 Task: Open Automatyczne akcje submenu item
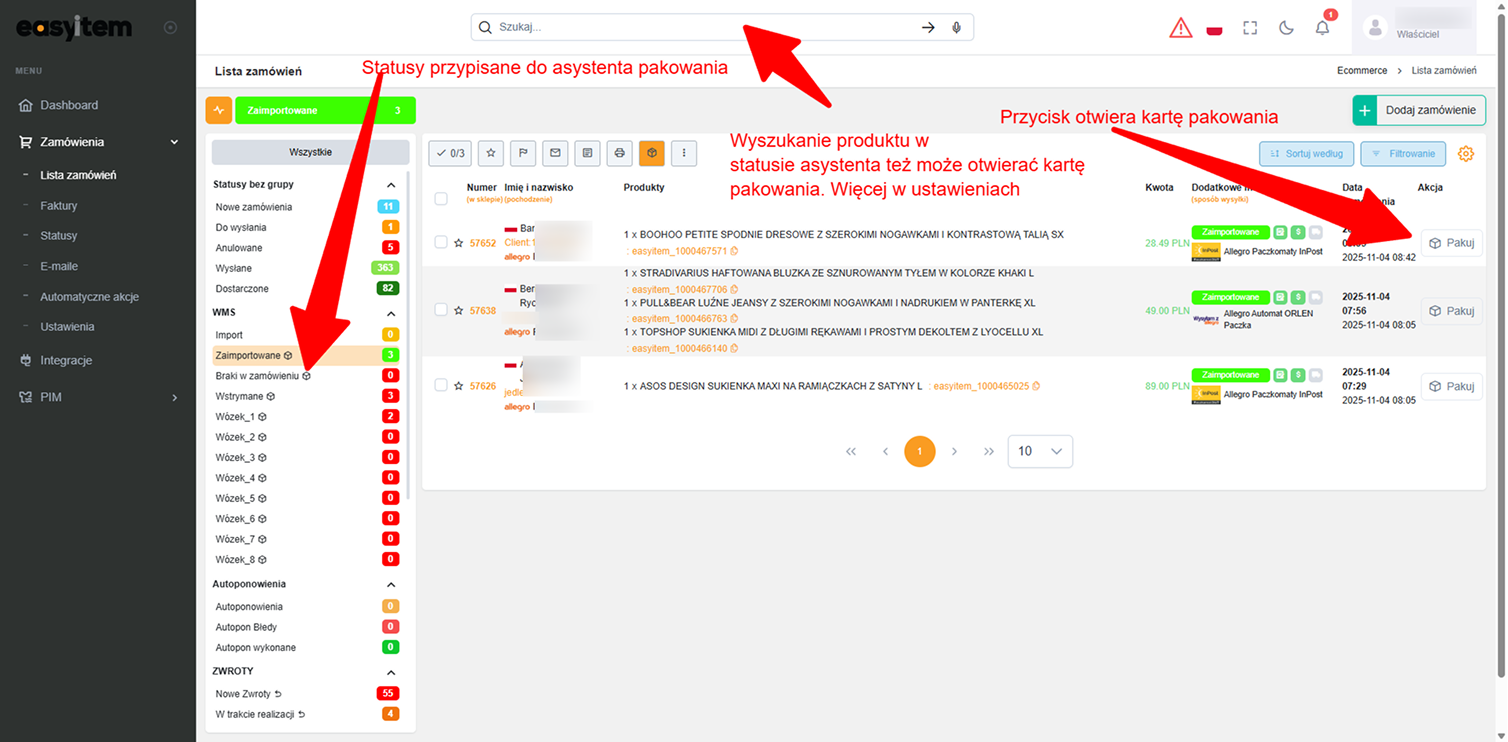(x=89, y=297)
